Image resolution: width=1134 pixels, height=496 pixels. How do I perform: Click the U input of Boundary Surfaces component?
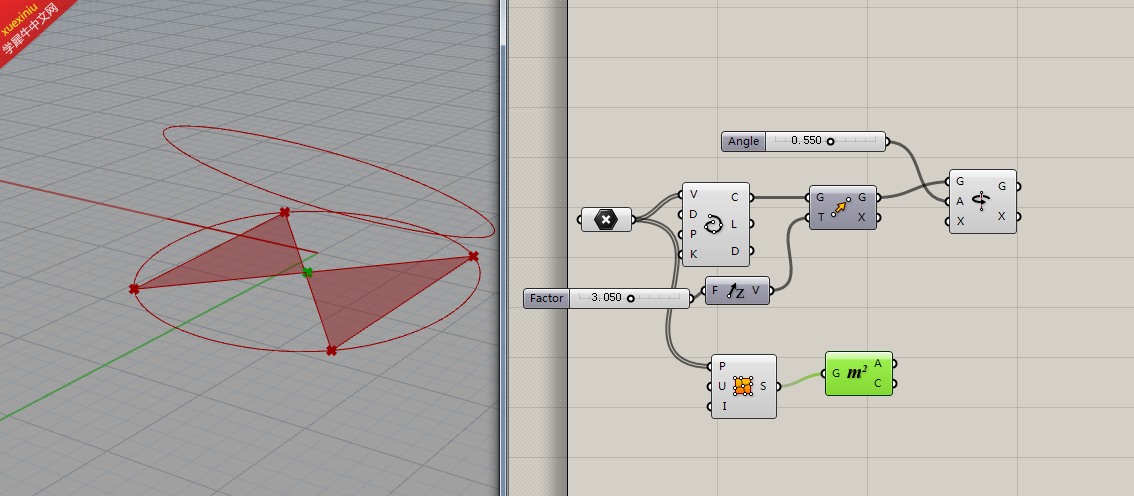[x=722, y=386]
